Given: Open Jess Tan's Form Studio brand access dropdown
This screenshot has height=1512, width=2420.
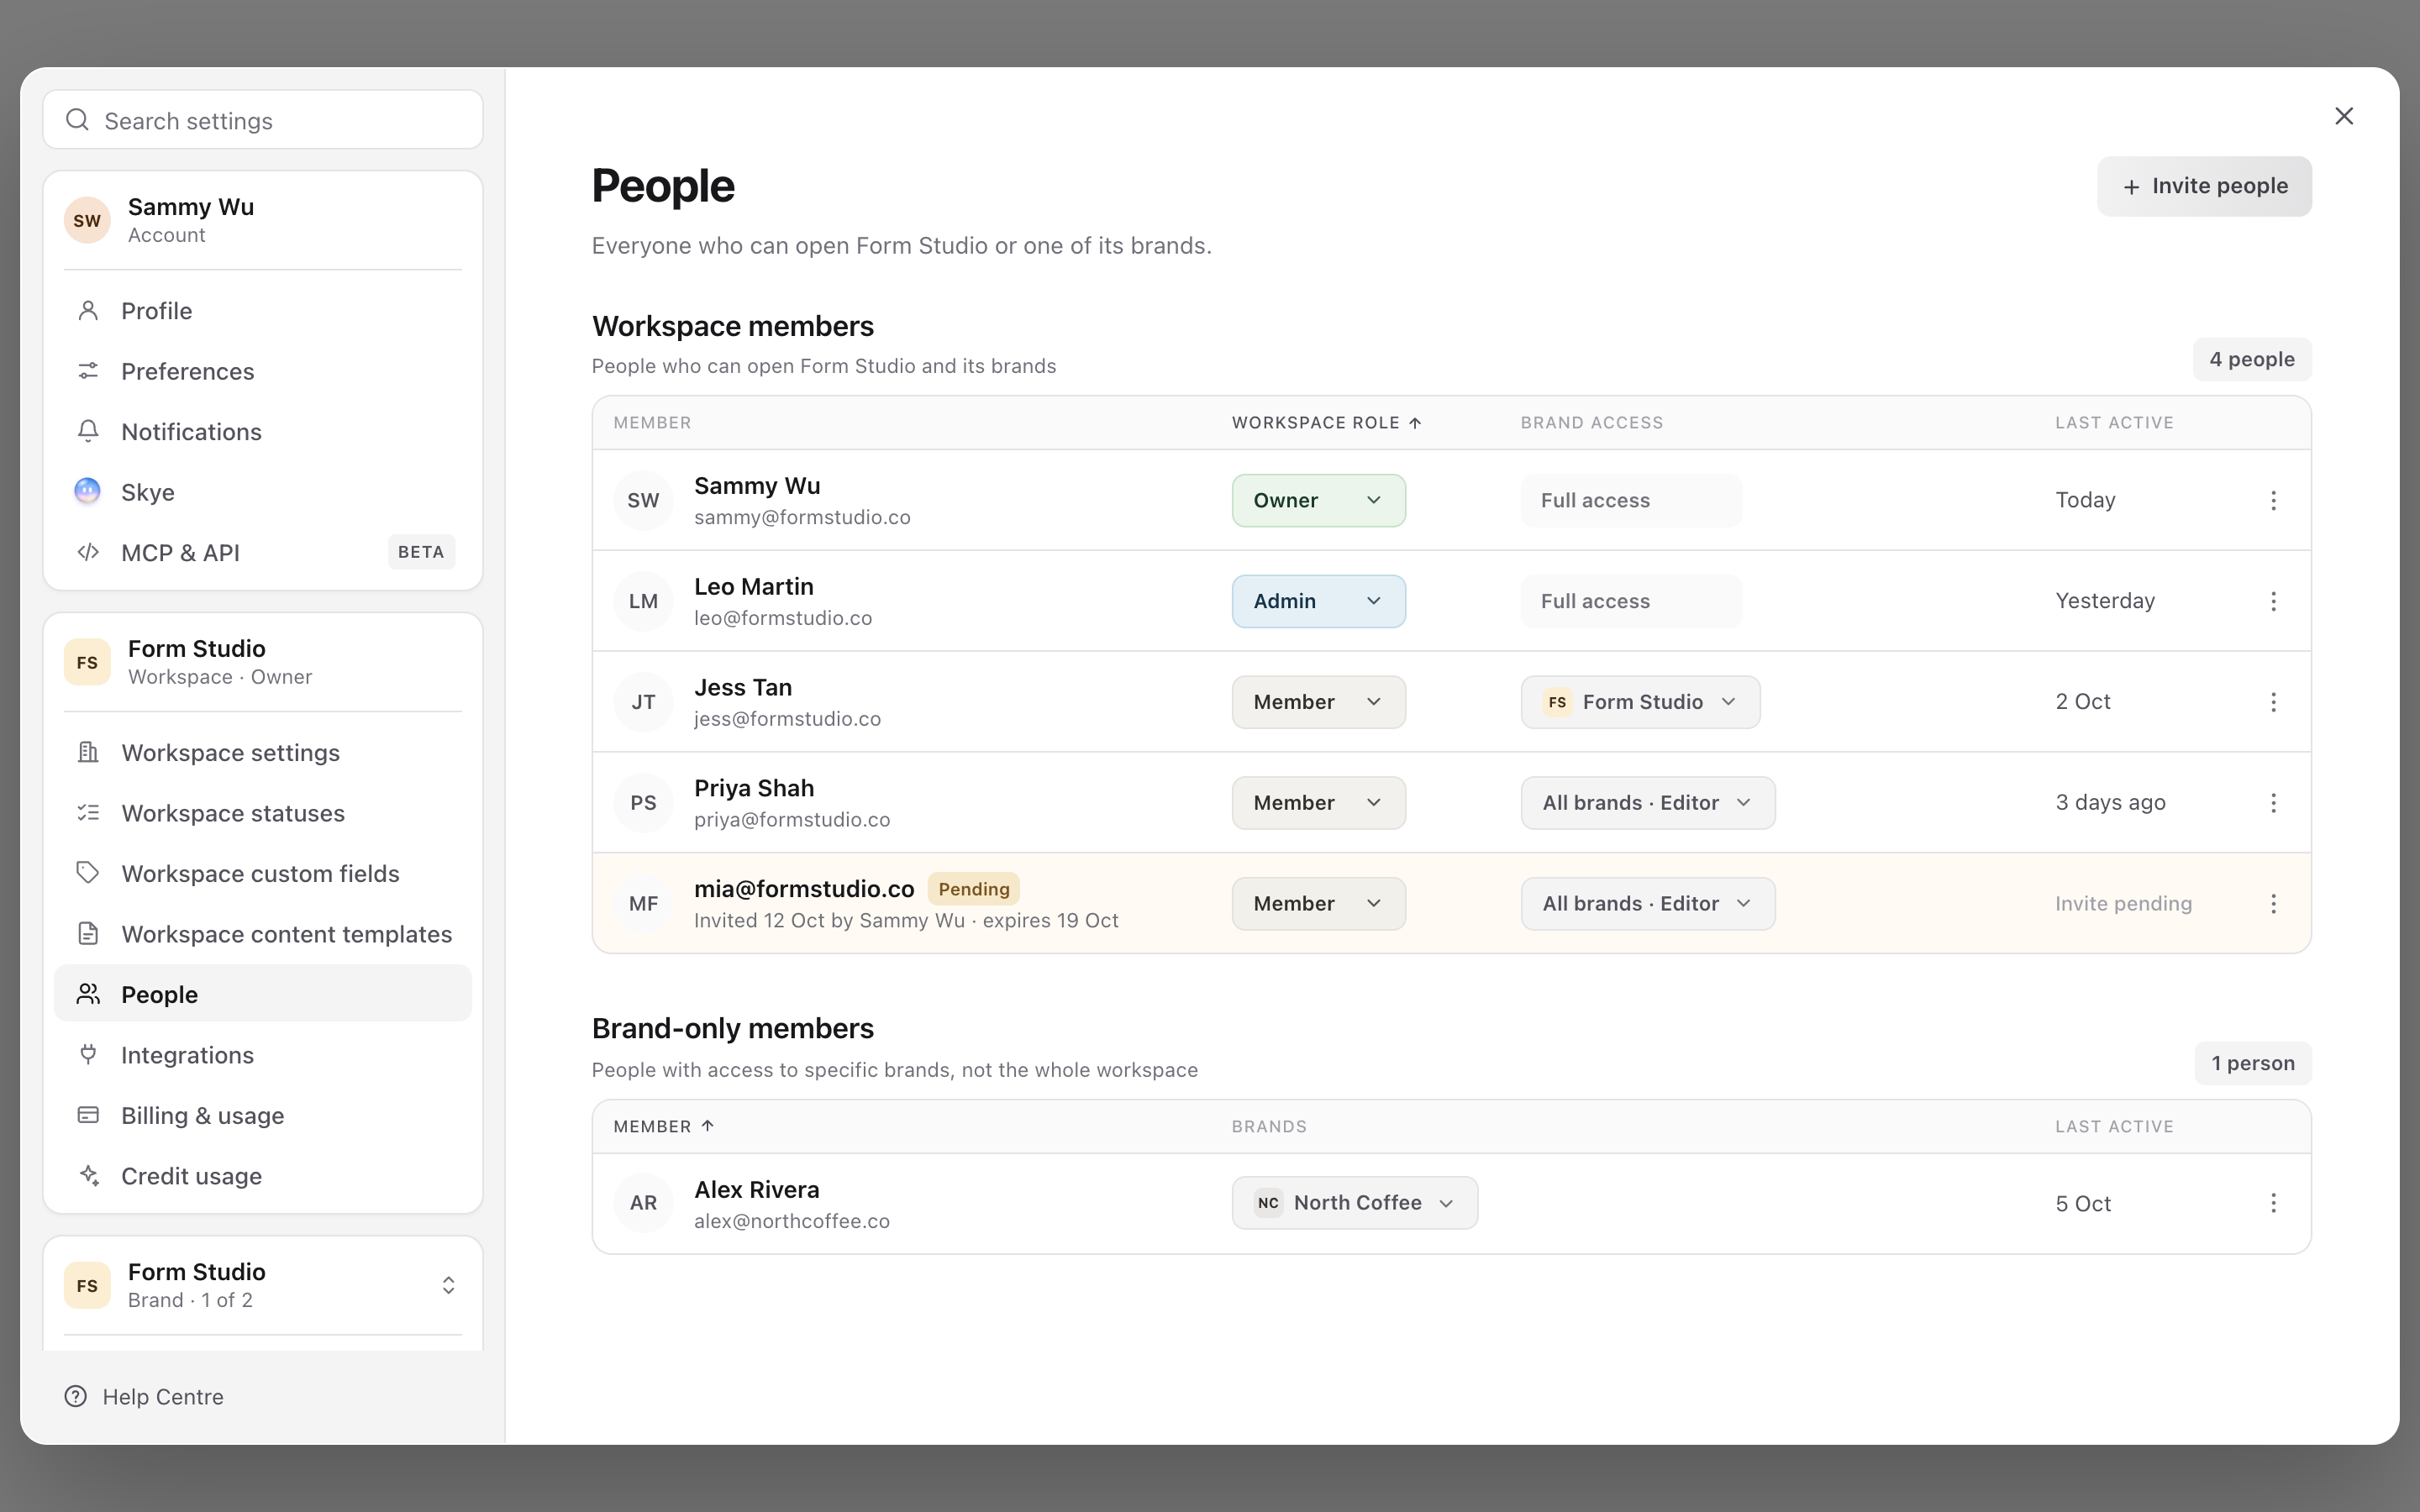Looking at the screenshot, I should [x=1640, y=702].
